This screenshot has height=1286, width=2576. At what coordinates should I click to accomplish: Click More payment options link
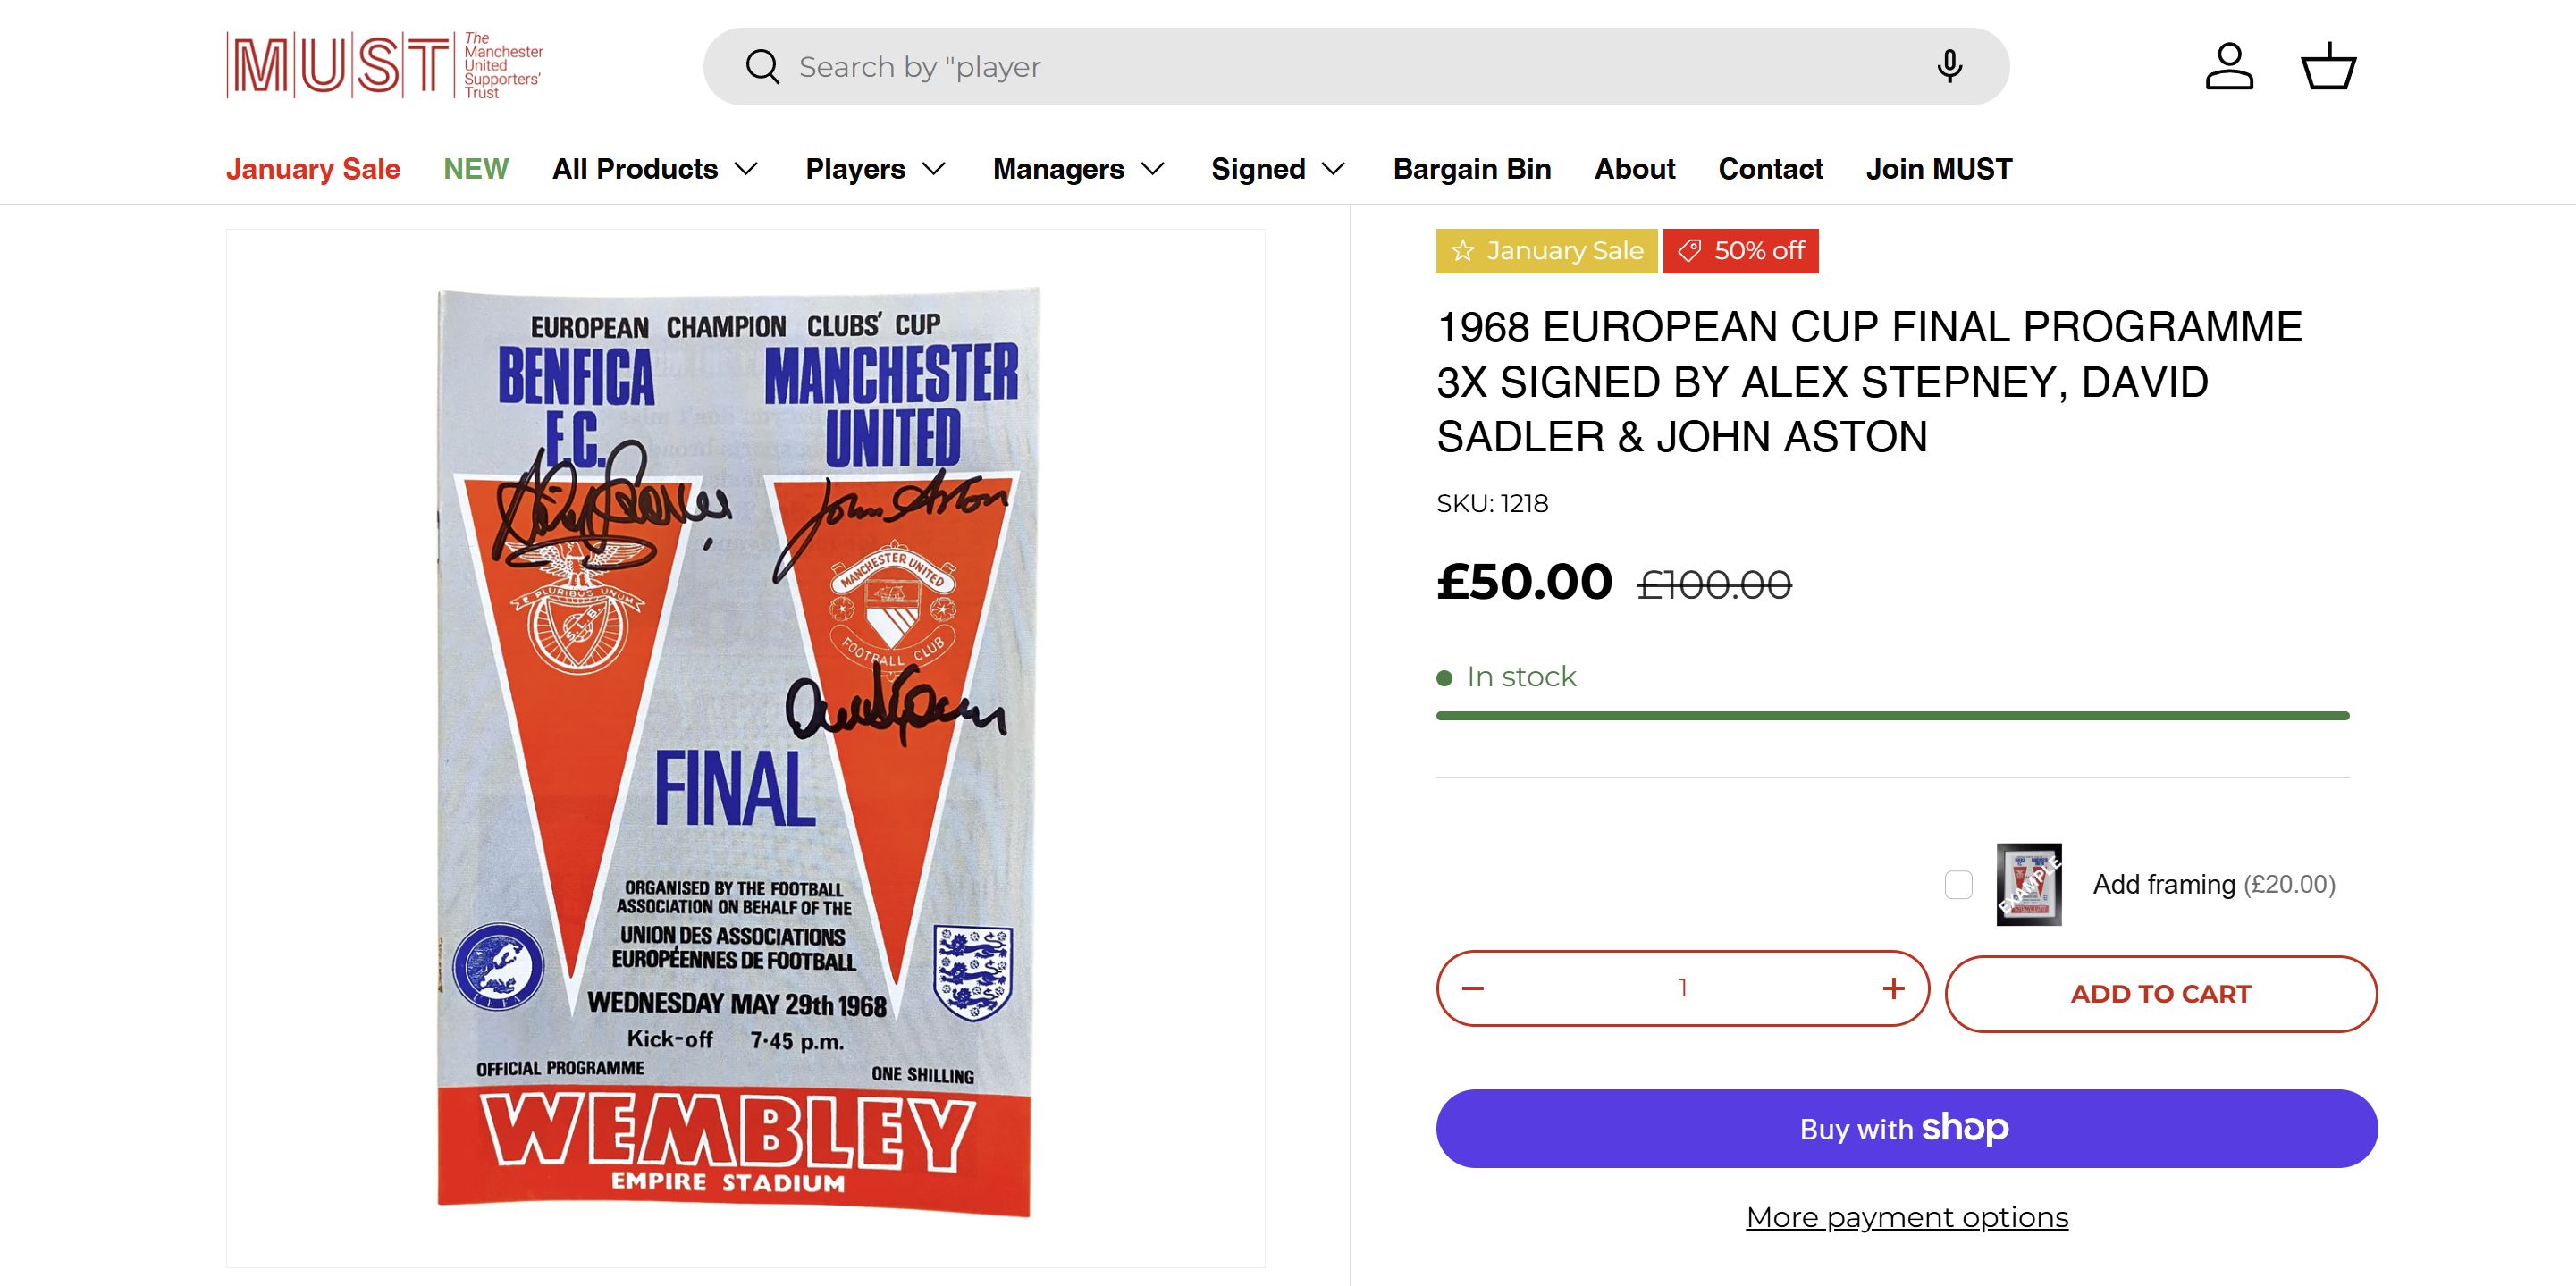point(1906,1217)
